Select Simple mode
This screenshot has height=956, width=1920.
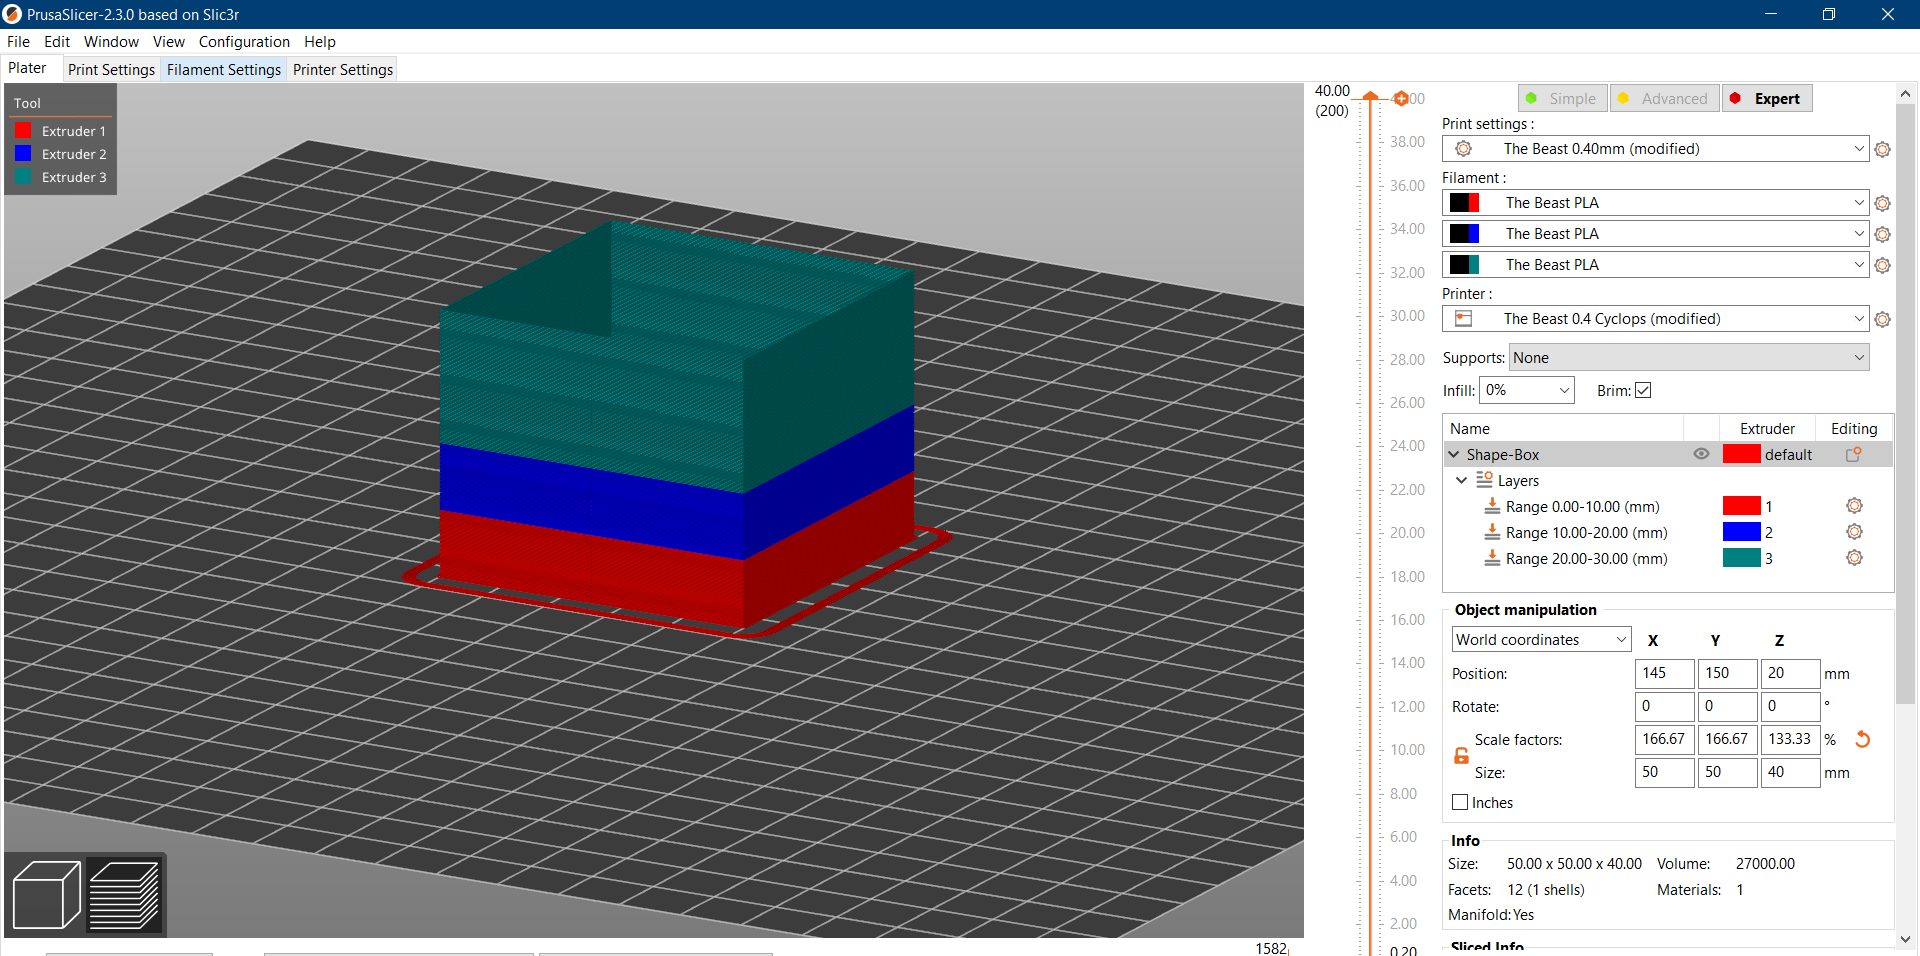pos(1562,98)
